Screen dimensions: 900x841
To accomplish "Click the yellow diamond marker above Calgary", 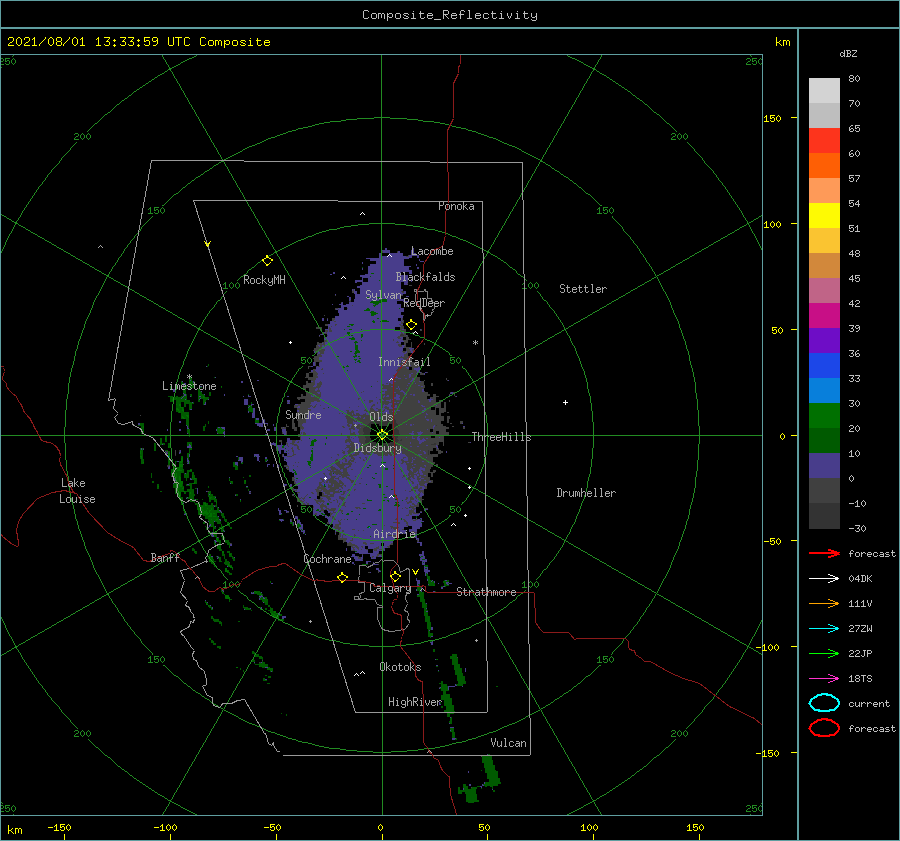I will coord(395,576).
